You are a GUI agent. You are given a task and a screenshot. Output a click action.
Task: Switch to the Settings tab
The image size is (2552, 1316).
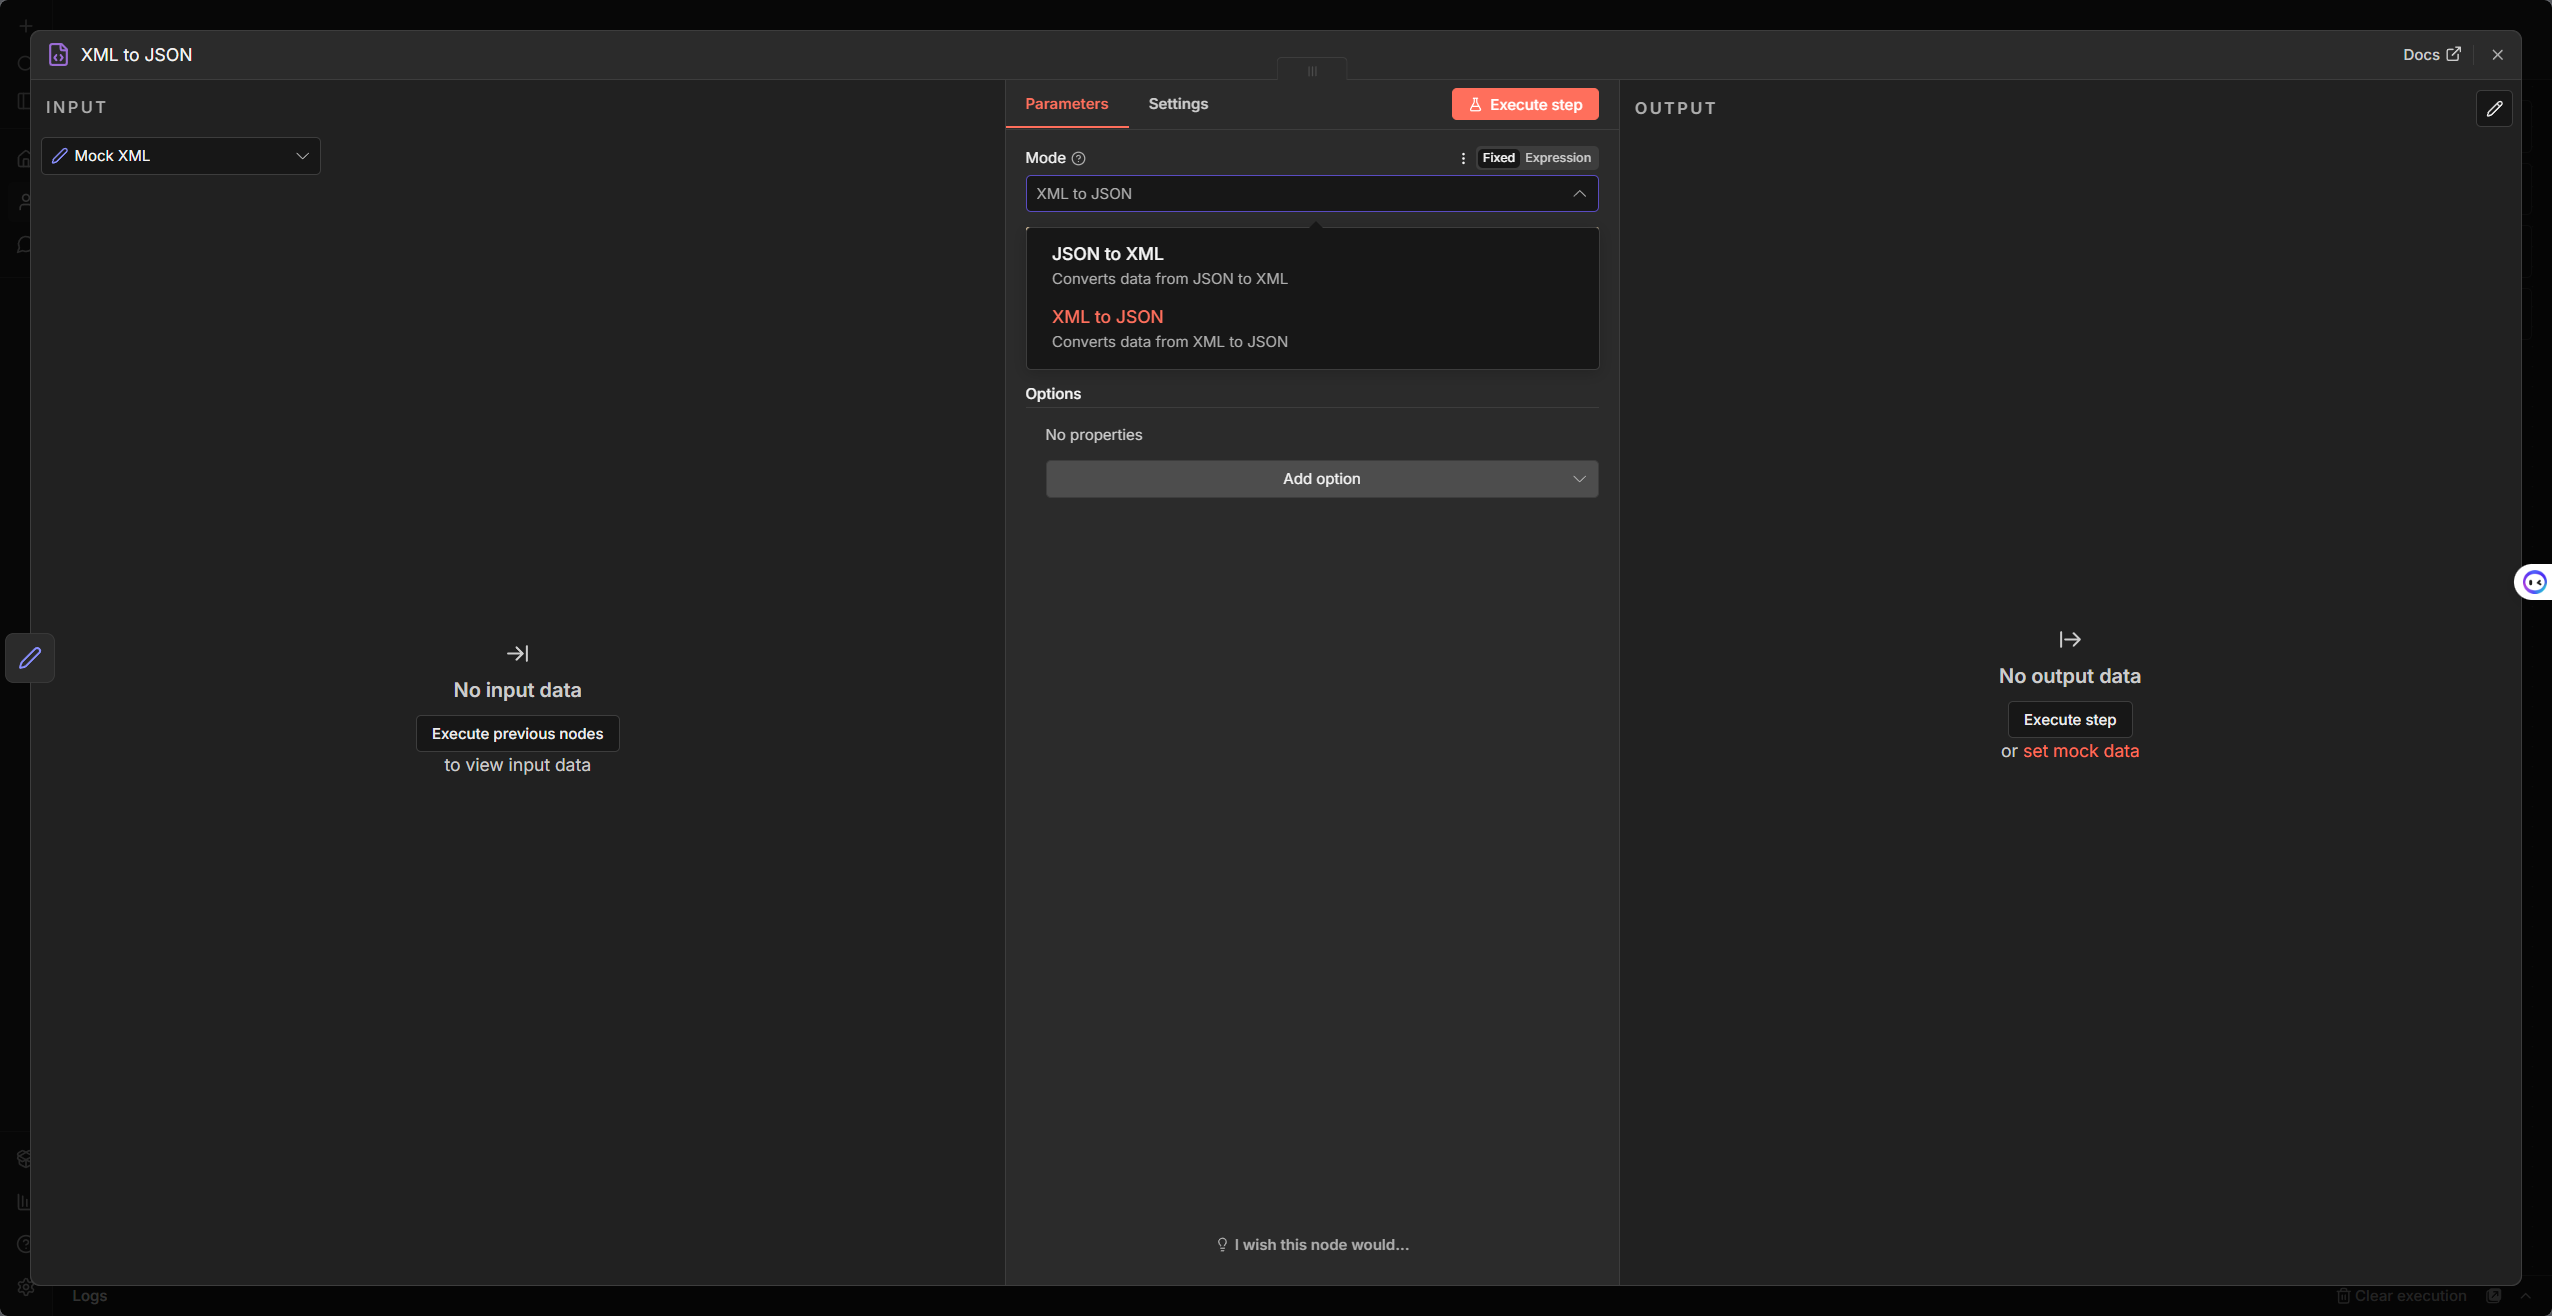tap(1178, 104)
